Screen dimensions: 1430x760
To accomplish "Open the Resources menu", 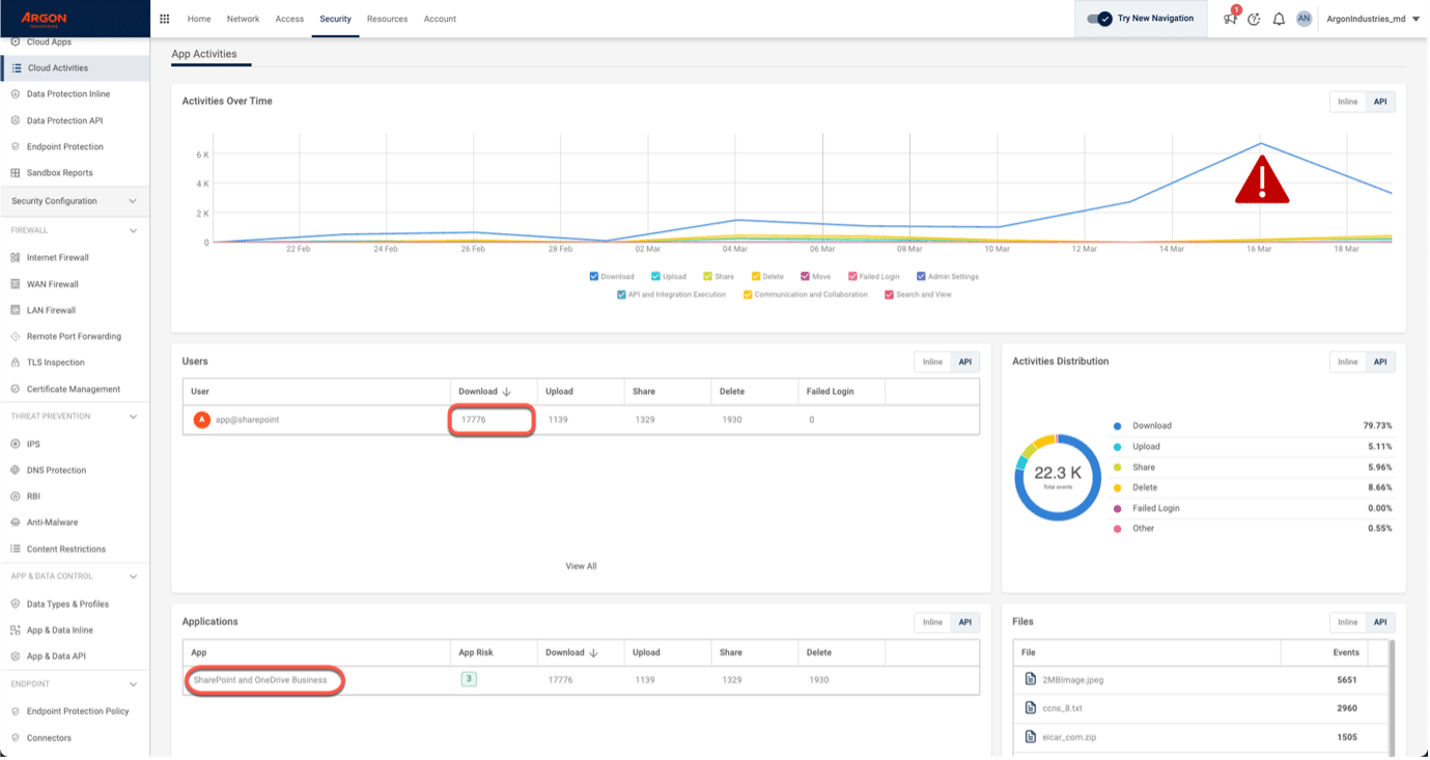I will [x=387, y=19].
